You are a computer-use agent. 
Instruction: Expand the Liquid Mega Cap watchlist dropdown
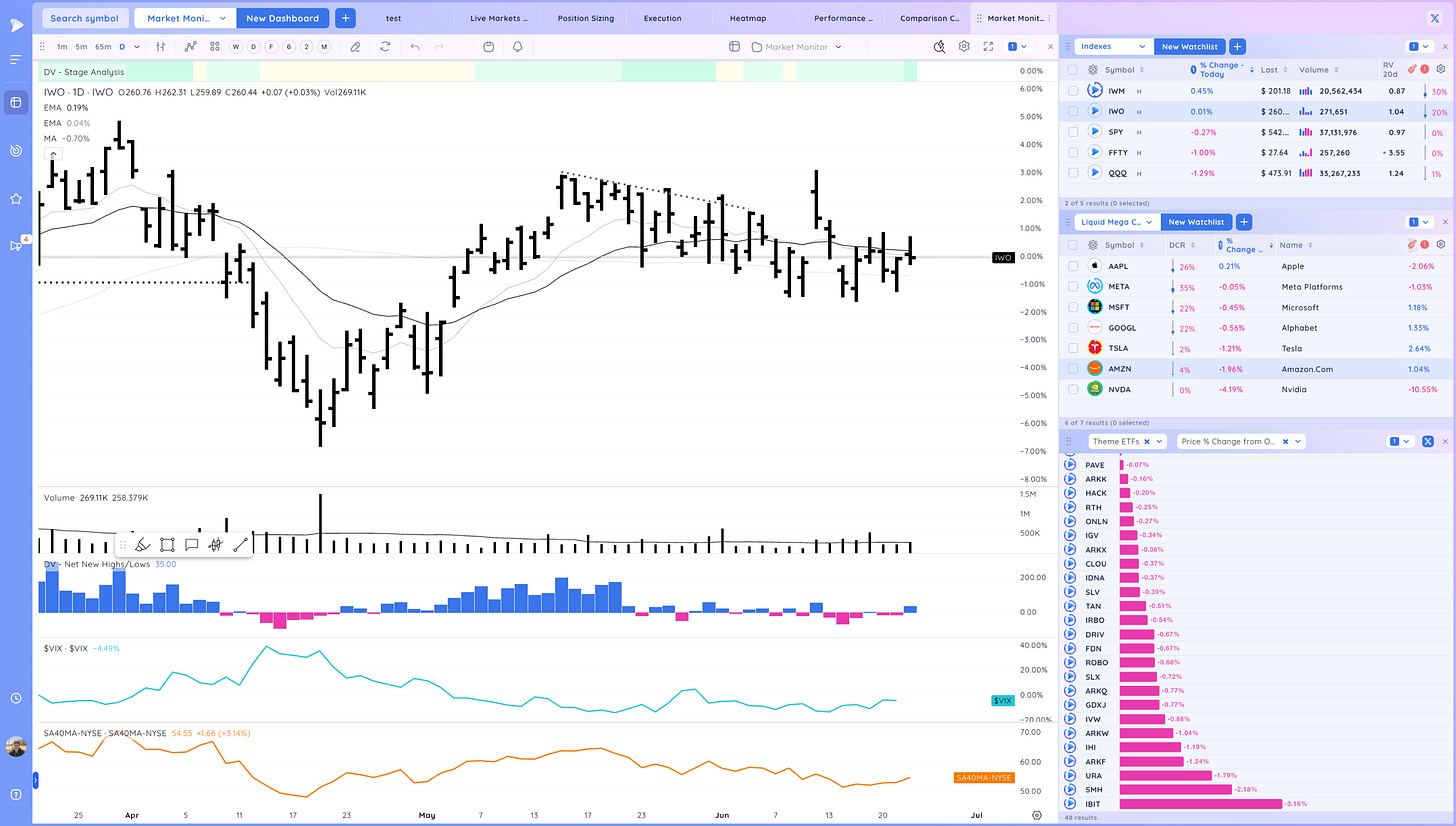point(1118,222)
